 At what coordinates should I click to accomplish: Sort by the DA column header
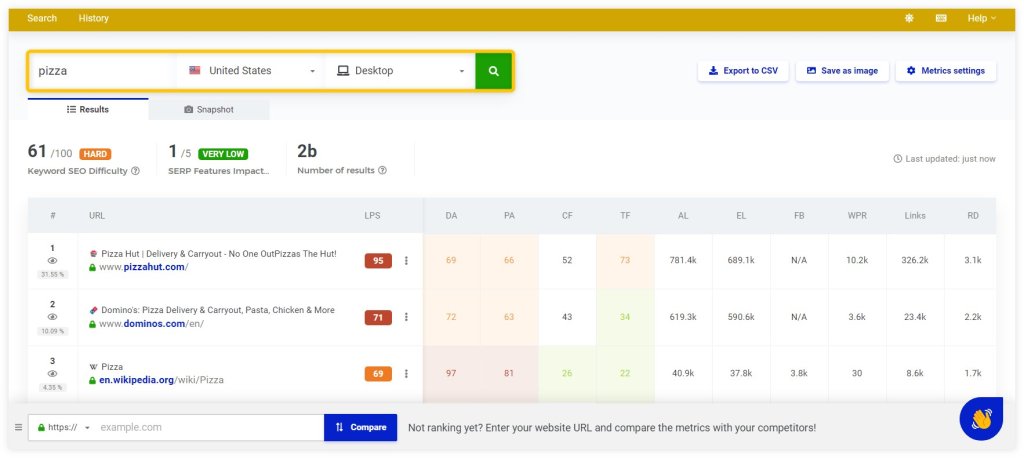[451, 216]
